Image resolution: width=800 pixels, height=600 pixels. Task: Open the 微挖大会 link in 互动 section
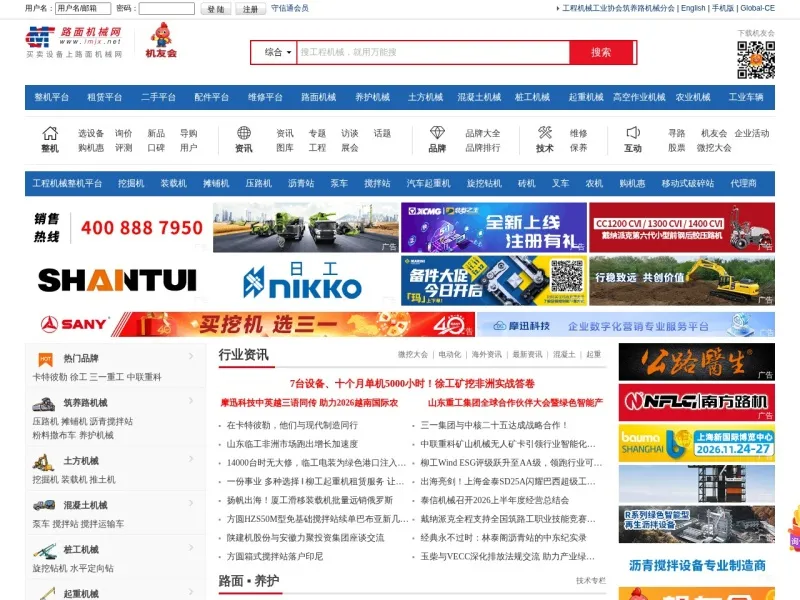714,148
